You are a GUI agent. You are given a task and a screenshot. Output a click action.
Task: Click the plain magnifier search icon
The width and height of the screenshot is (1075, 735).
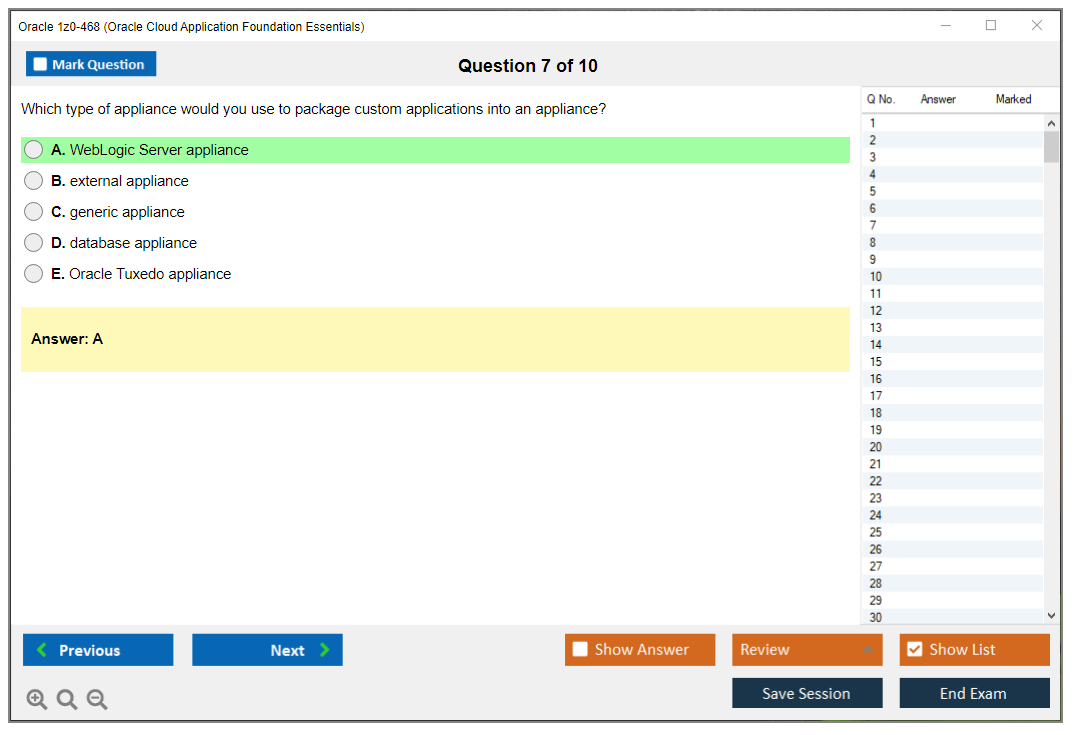click(x=66, y=699)
